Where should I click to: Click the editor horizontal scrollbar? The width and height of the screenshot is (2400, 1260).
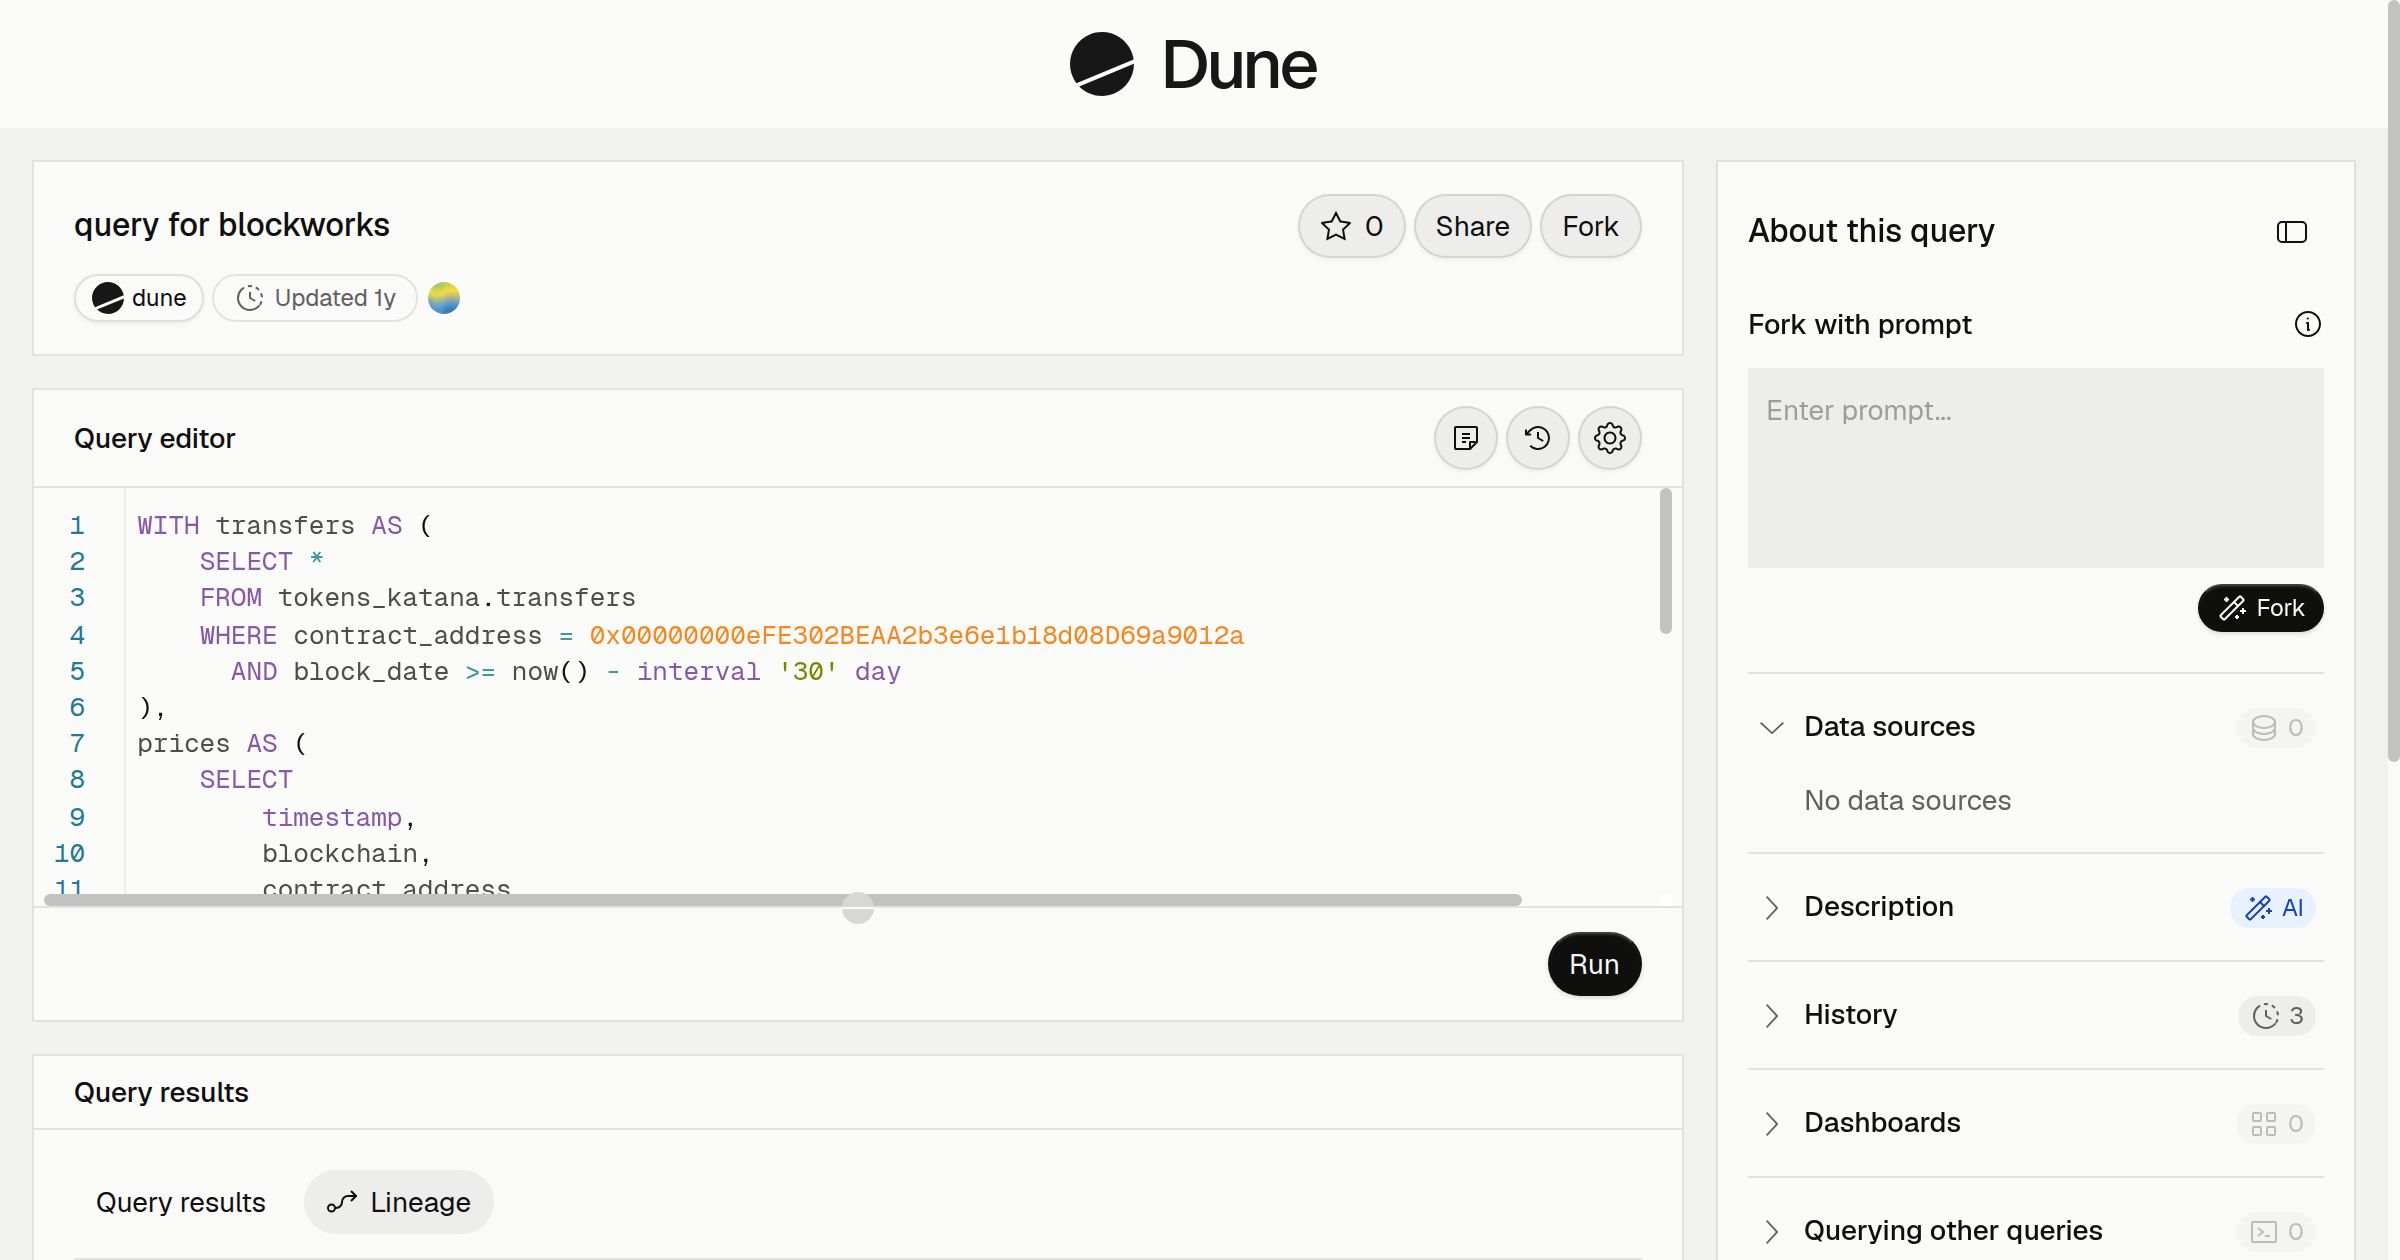point(782,900)
